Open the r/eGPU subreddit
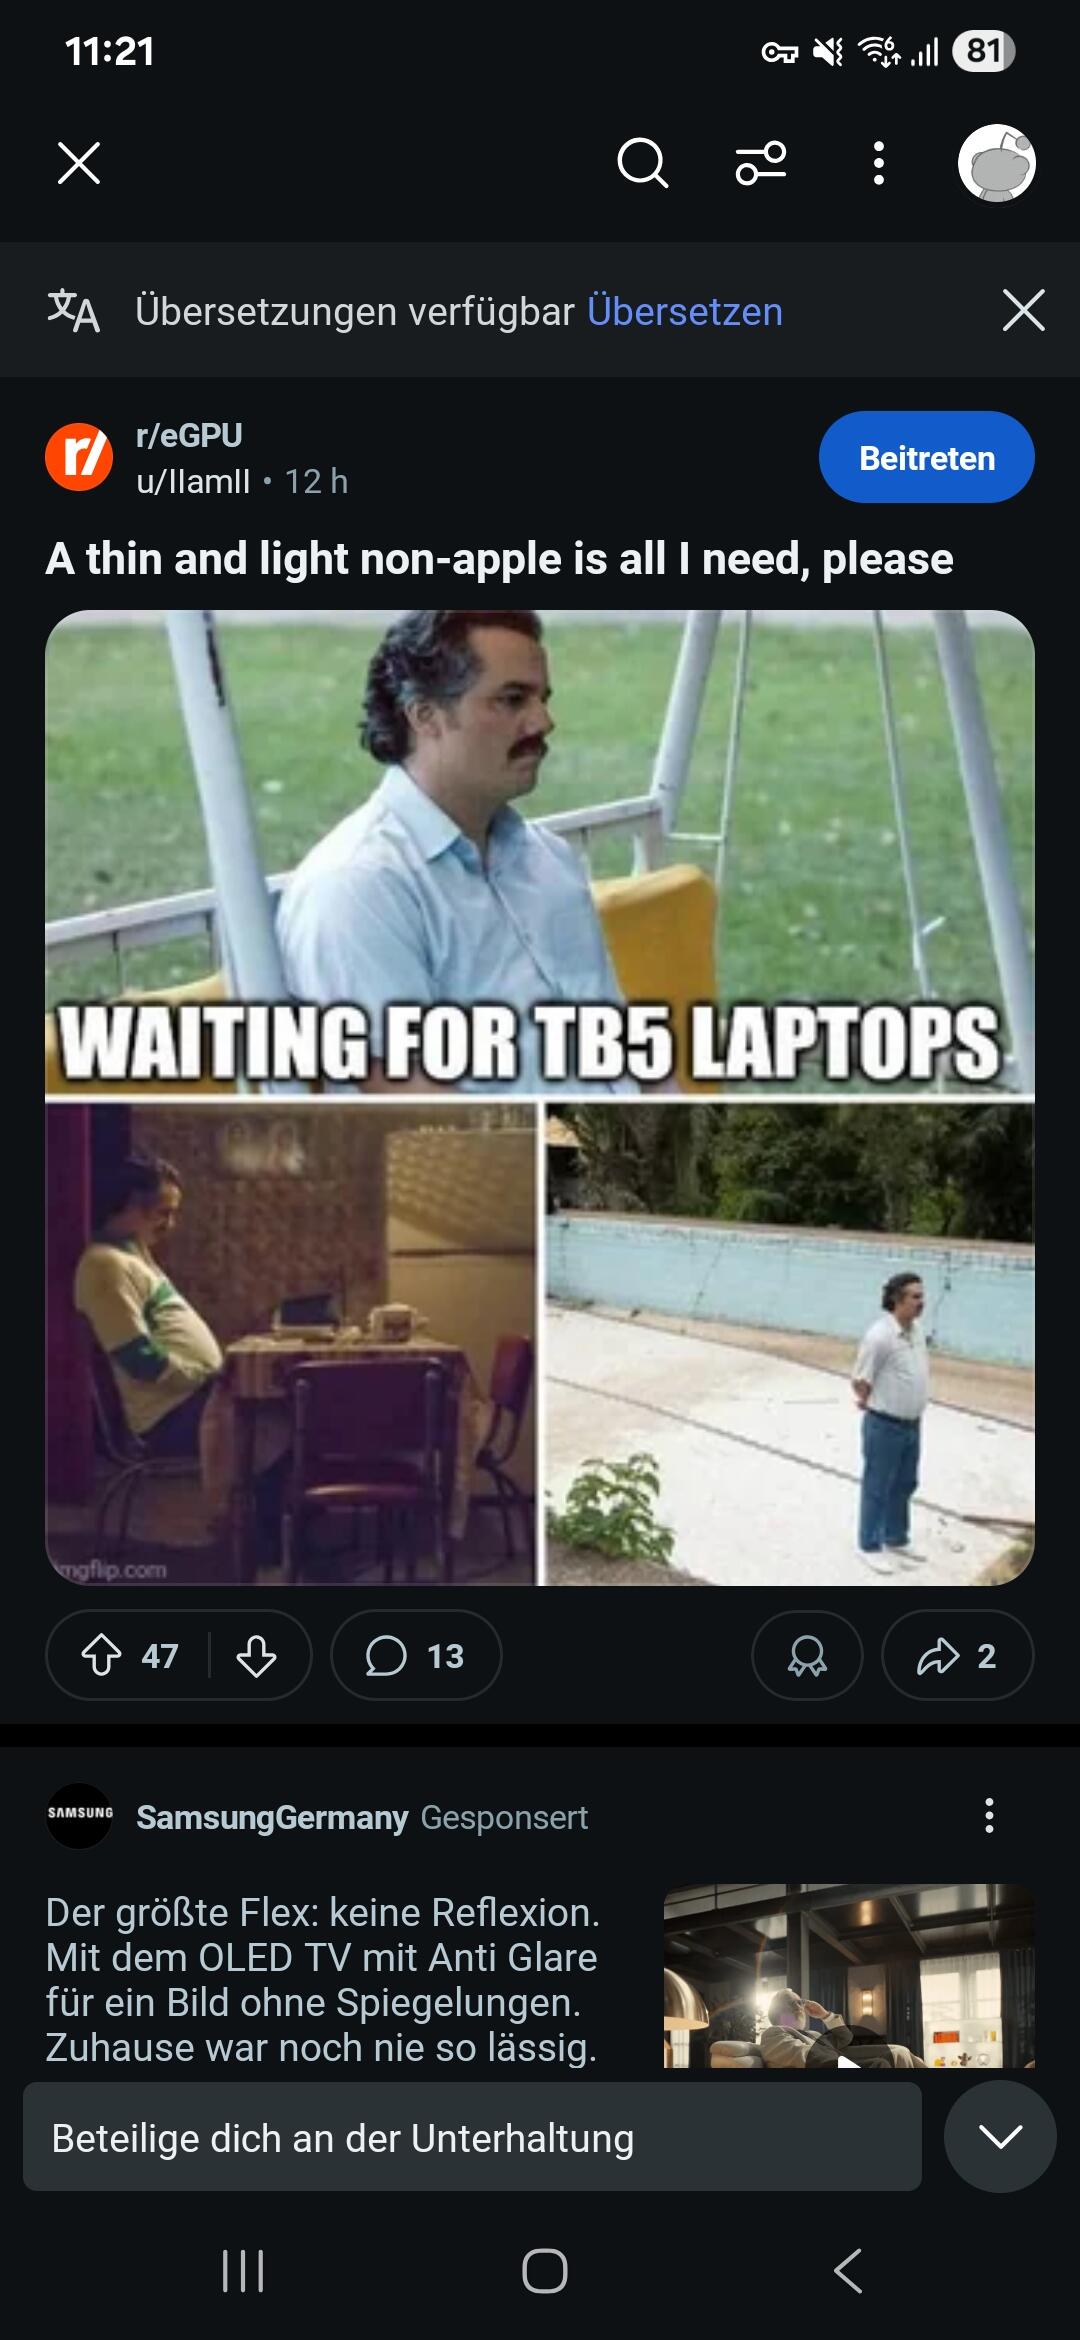 [x=189, y=435]
